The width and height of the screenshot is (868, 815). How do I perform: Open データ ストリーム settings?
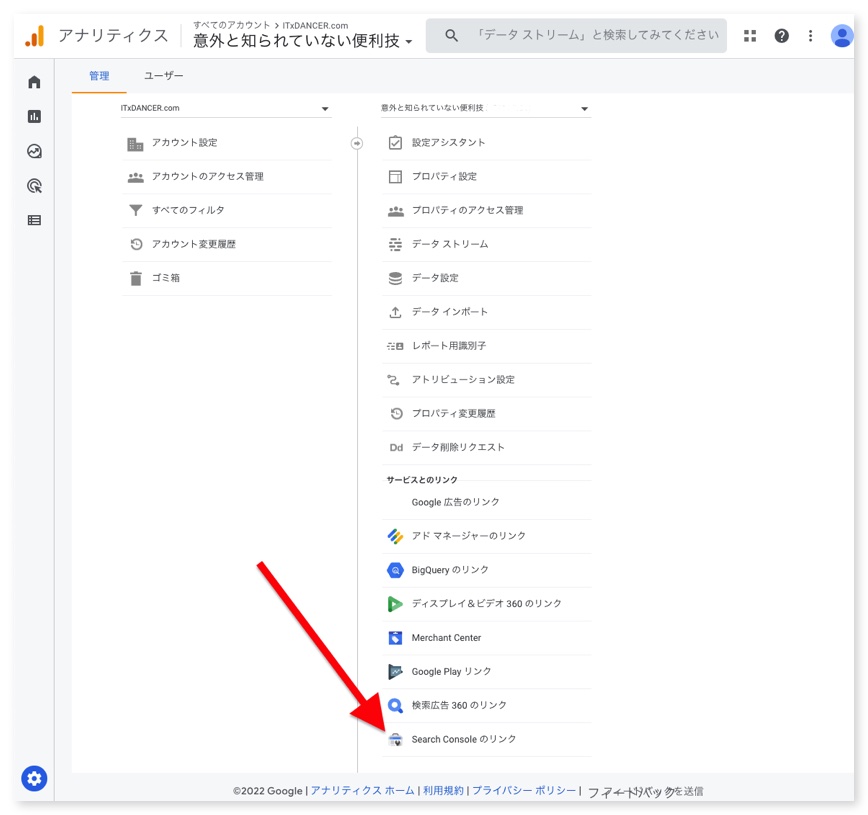tap(450, 244)
